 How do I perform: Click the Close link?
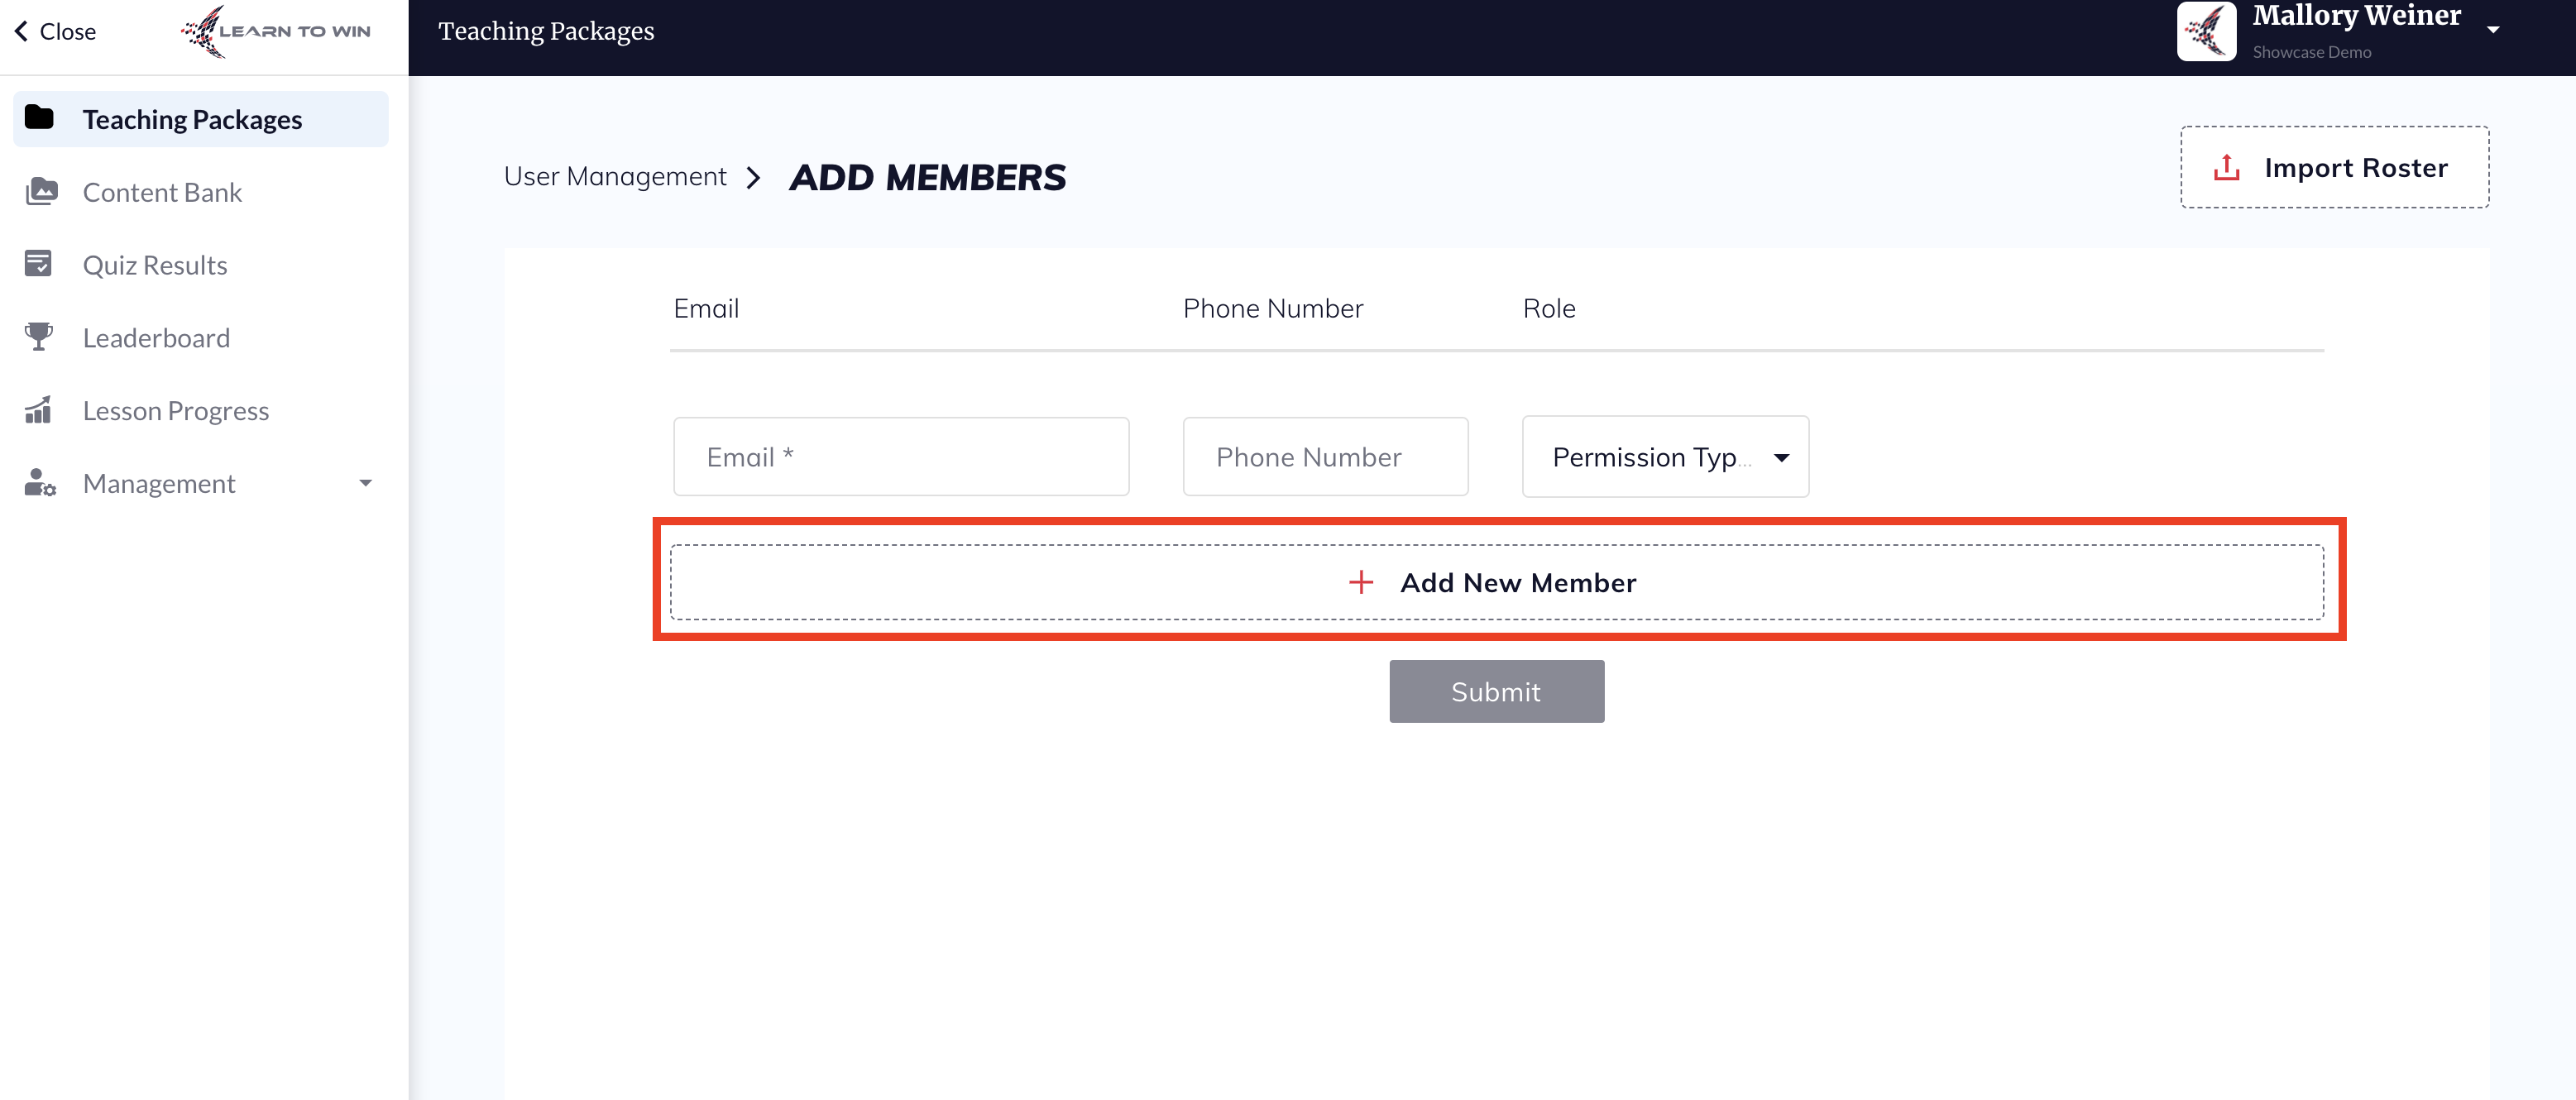pyautogui.click(x=55, y=32)
